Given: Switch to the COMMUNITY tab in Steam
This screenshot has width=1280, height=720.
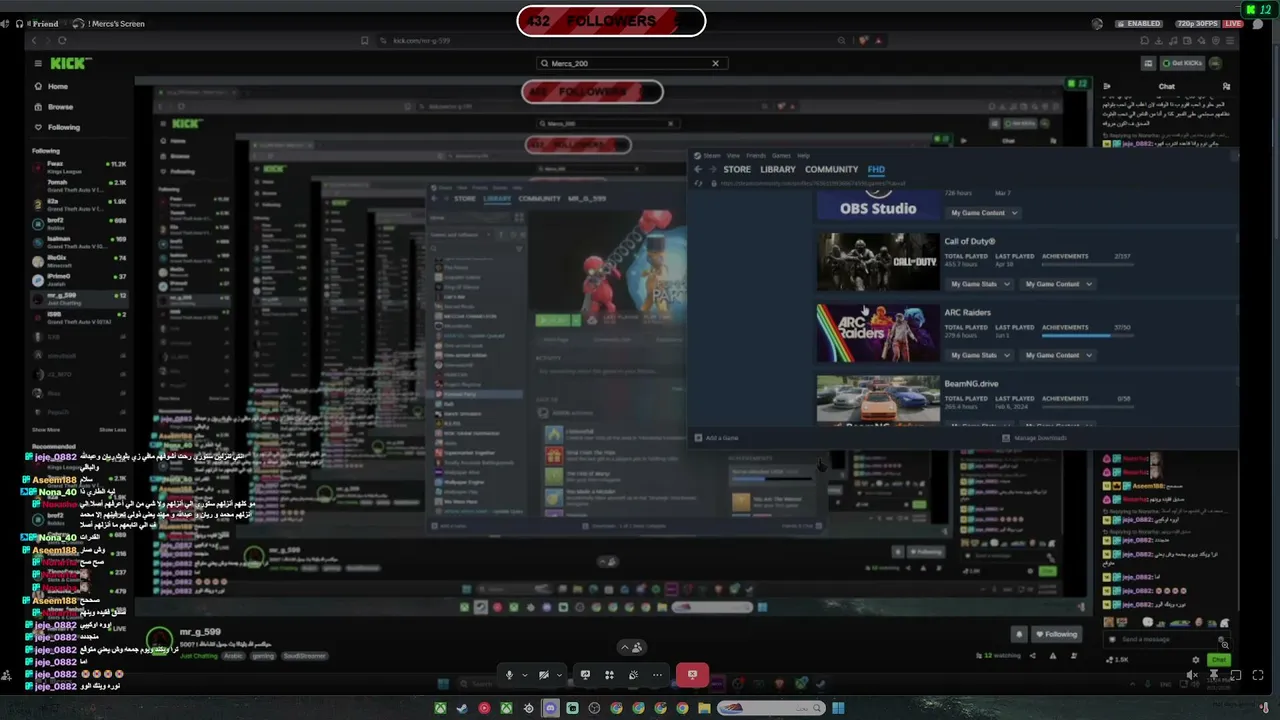Looking at the screenshot, I should pyautogui.click(x=831, y=169).
